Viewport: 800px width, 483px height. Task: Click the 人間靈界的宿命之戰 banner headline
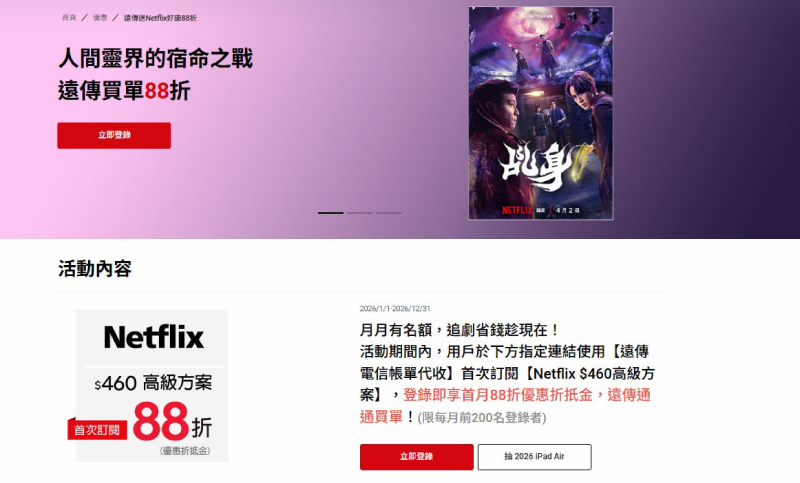pos(155,58)
